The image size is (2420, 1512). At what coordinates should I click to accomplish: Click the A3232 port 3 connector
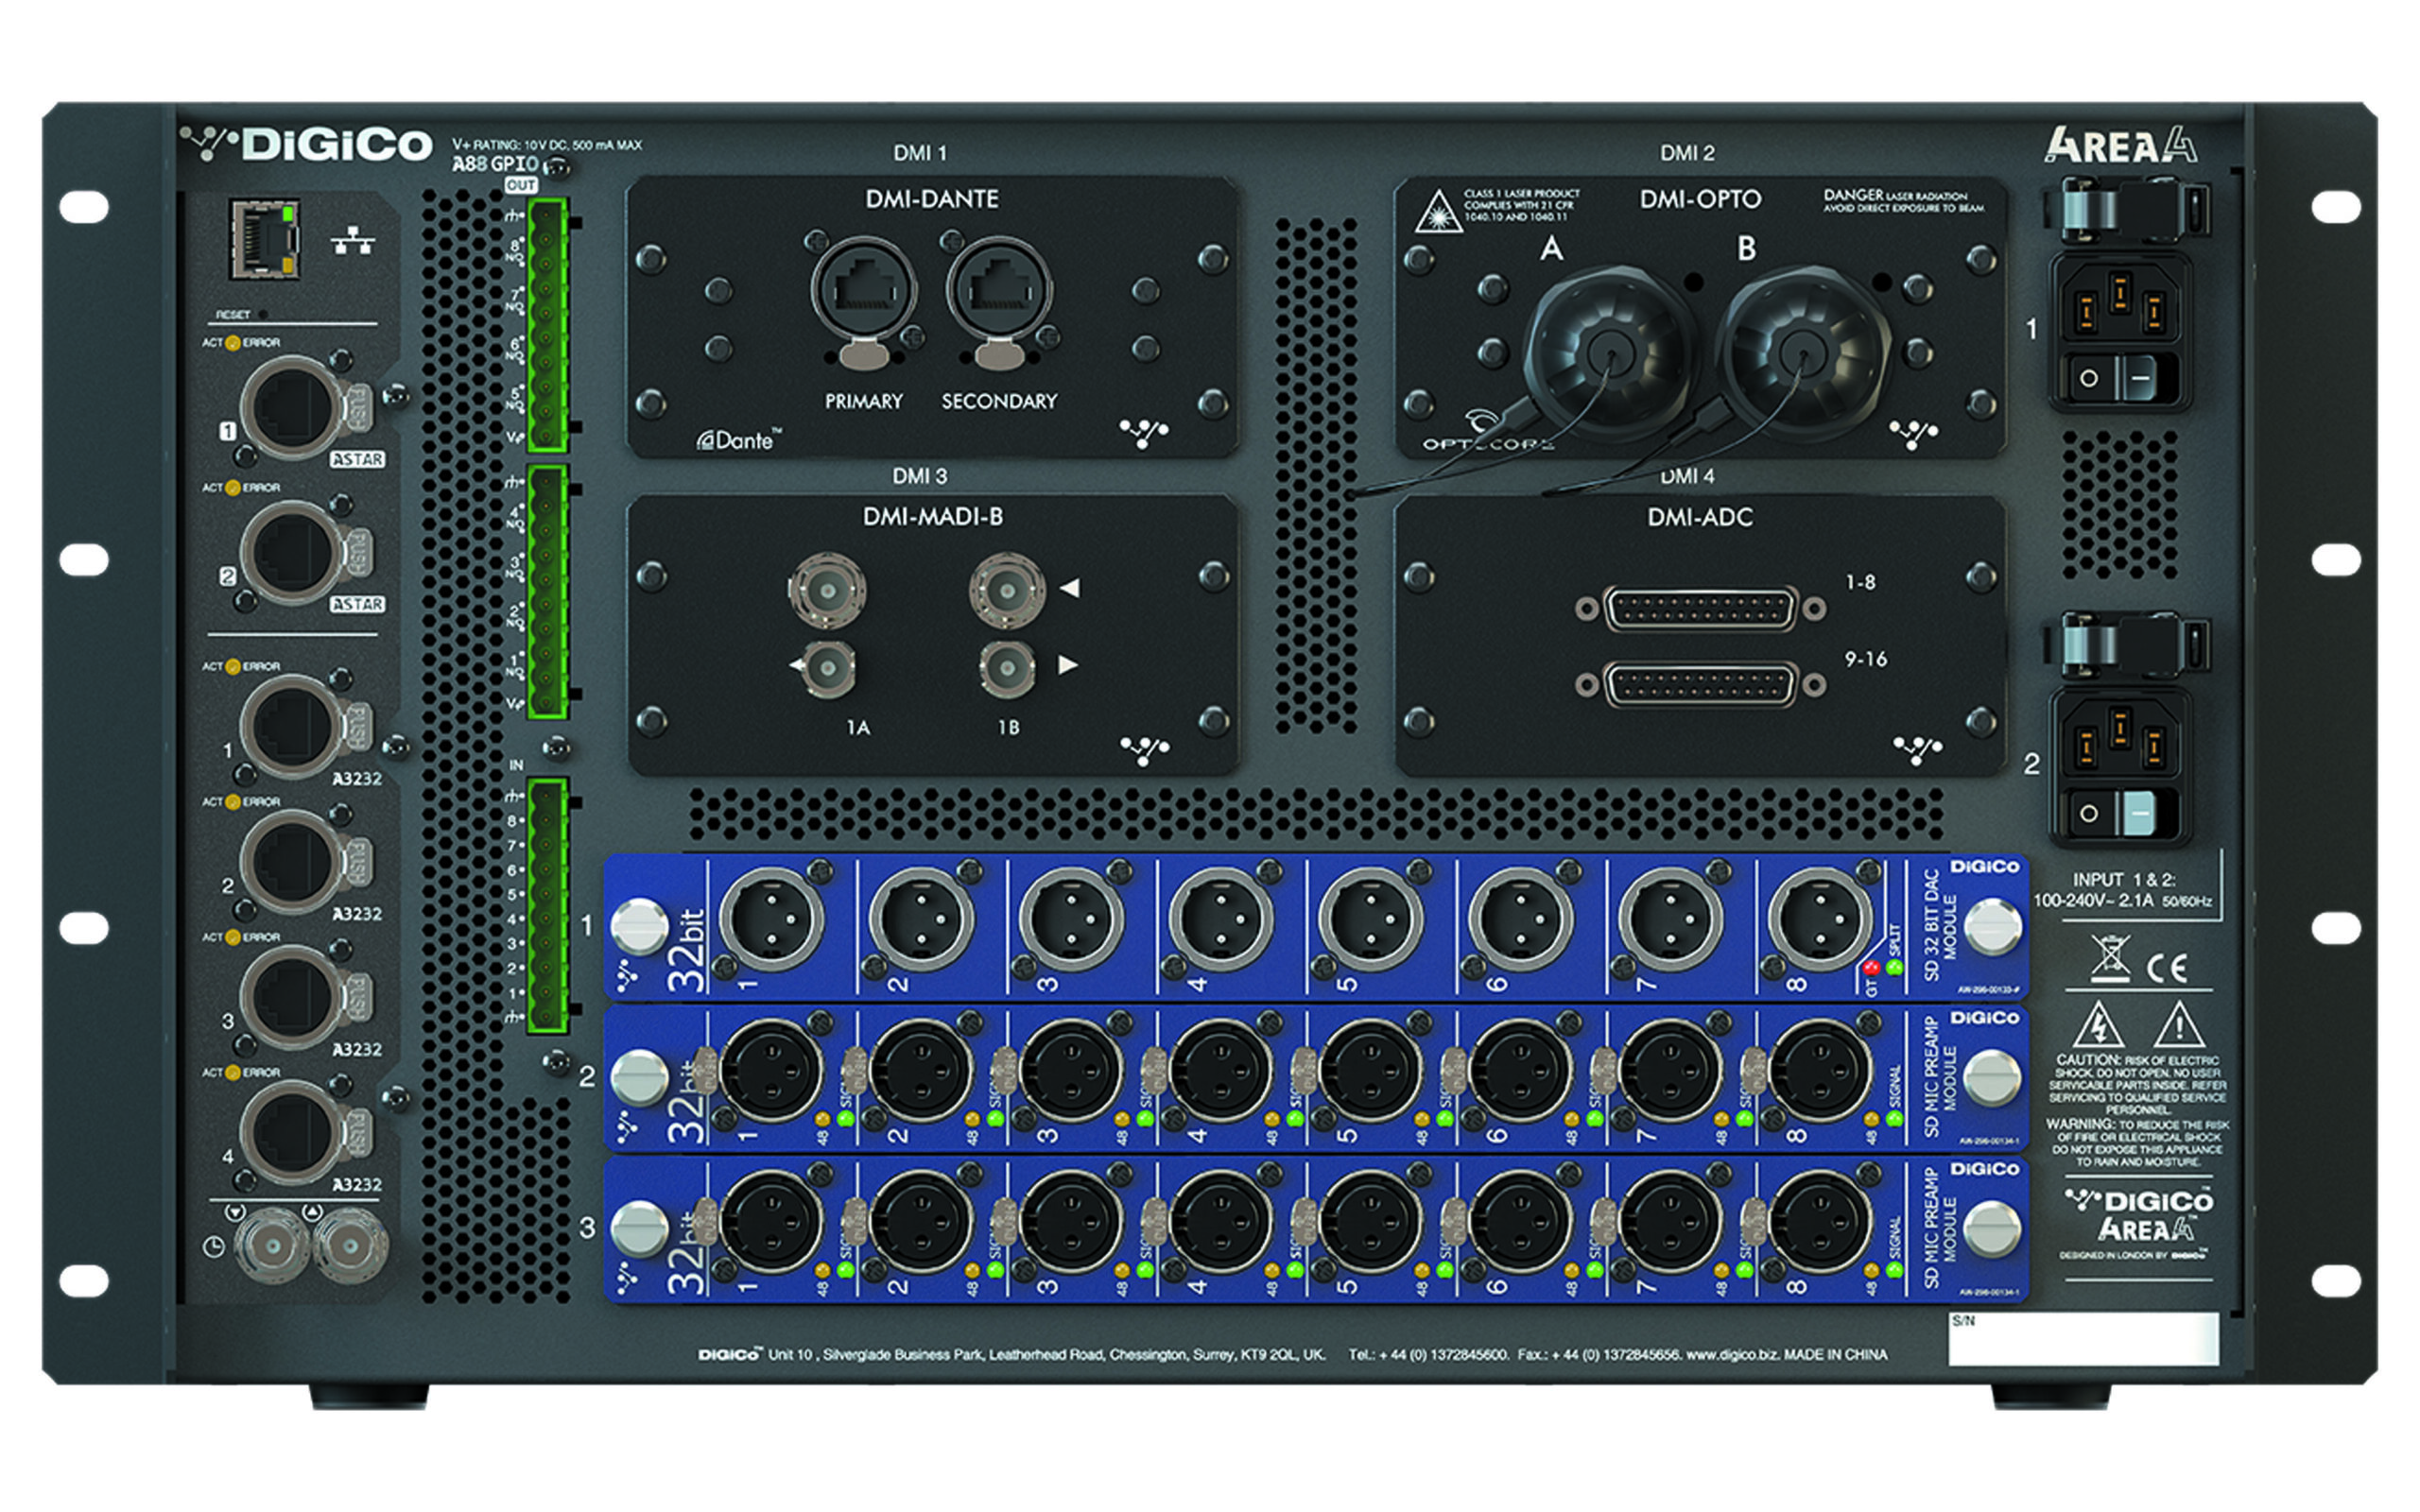[293, 997]
